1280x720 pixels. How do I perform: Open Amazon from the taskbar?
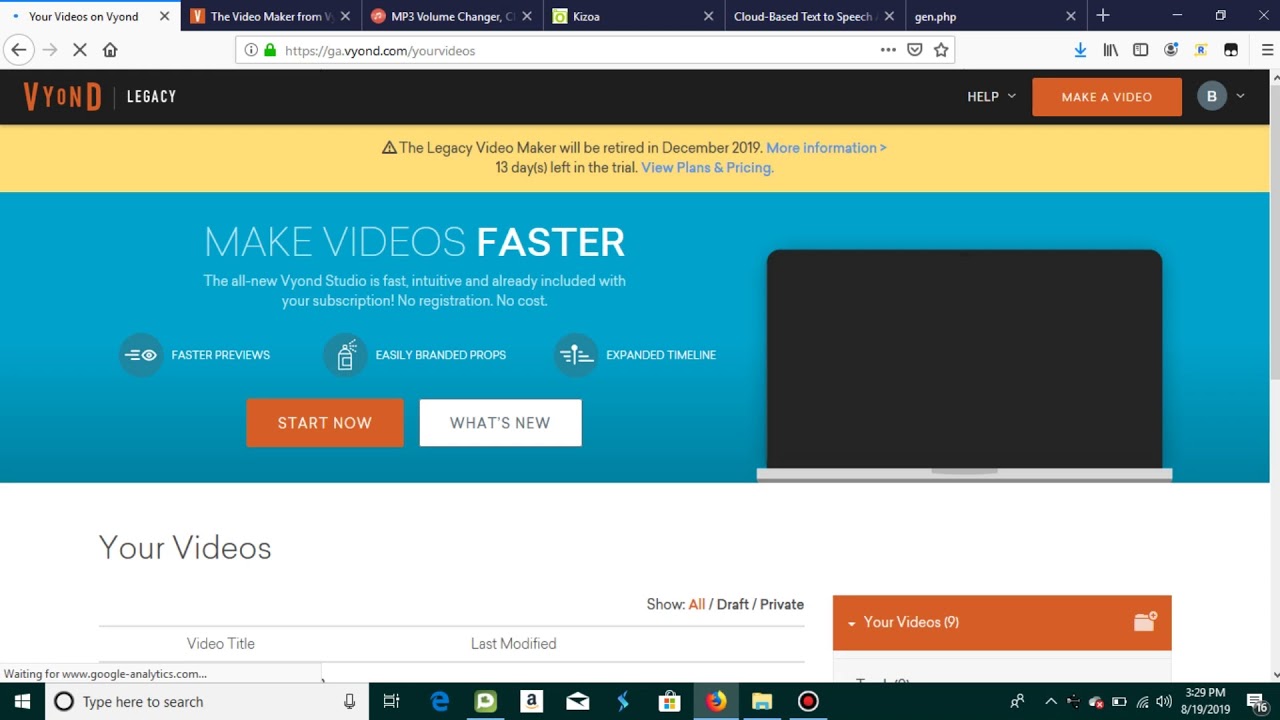click(531, 702)
